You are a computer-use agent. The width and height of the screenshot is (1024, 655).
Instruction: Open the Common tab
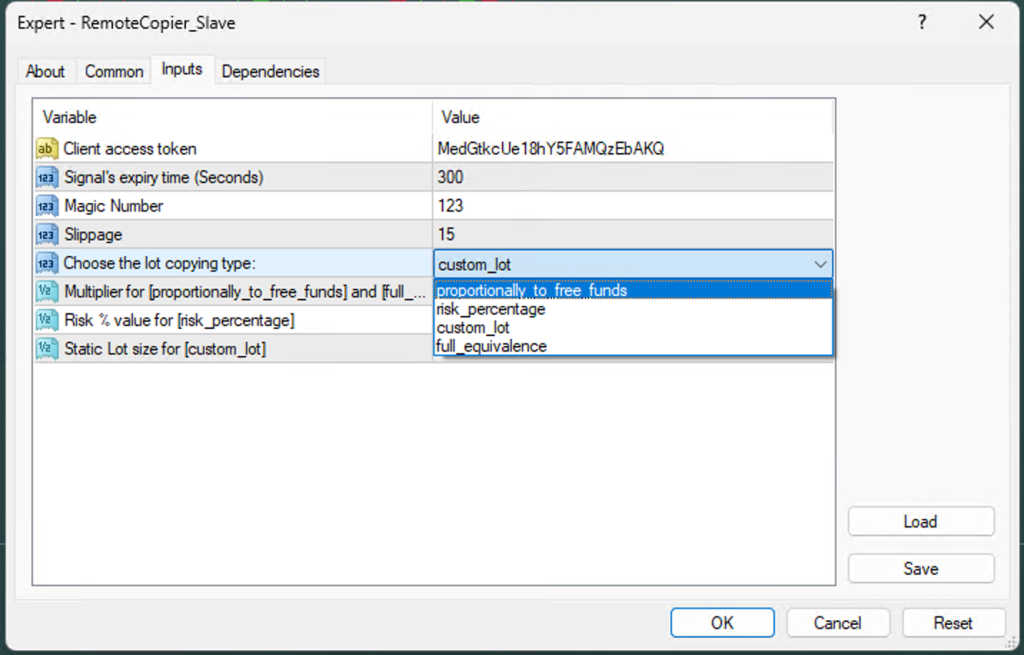pos(114,71)
